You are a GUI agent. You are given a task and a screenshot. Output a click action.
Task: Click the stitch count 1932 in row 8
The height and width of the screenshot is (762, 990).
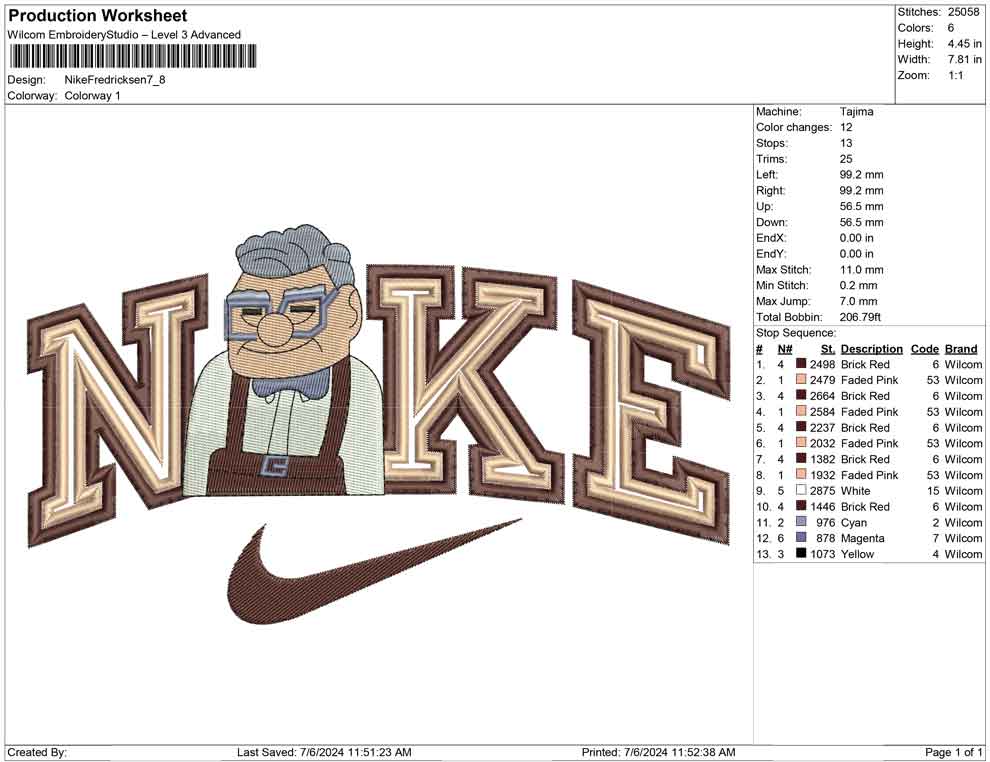point(822,475)
